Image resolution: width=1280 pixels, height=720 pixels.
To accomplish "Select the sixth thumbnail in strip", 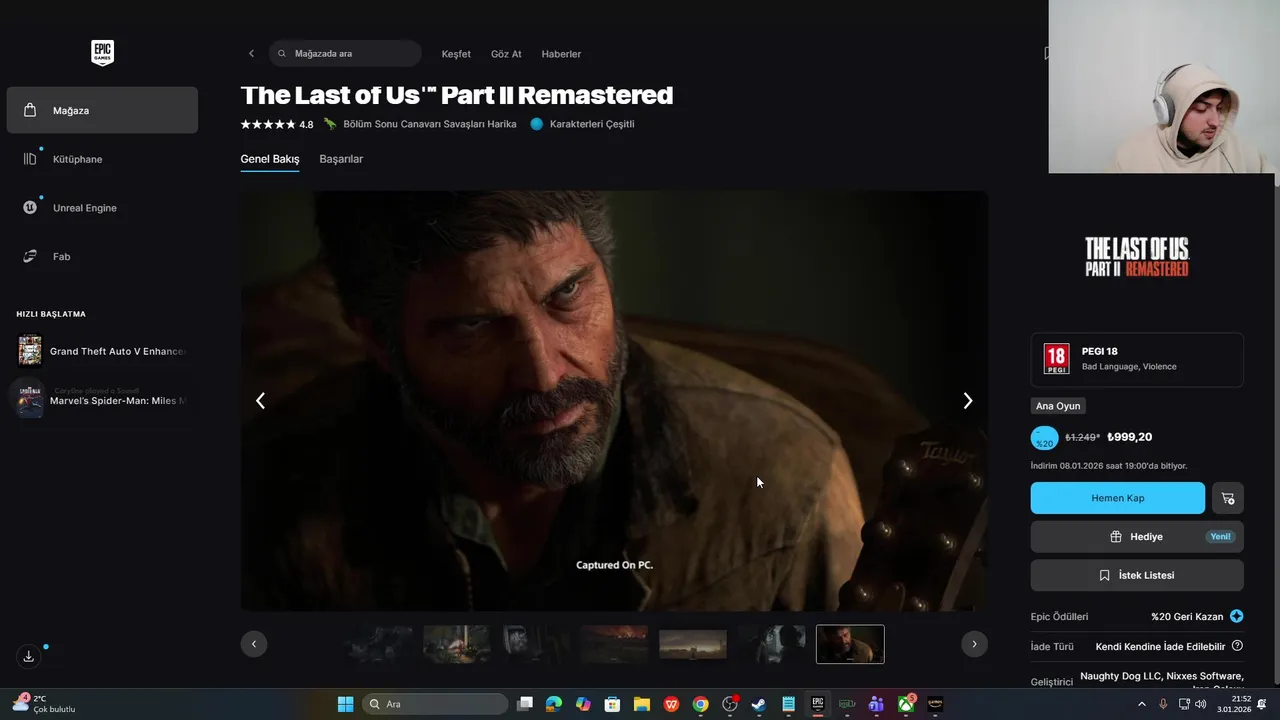I will pos(771,644).
